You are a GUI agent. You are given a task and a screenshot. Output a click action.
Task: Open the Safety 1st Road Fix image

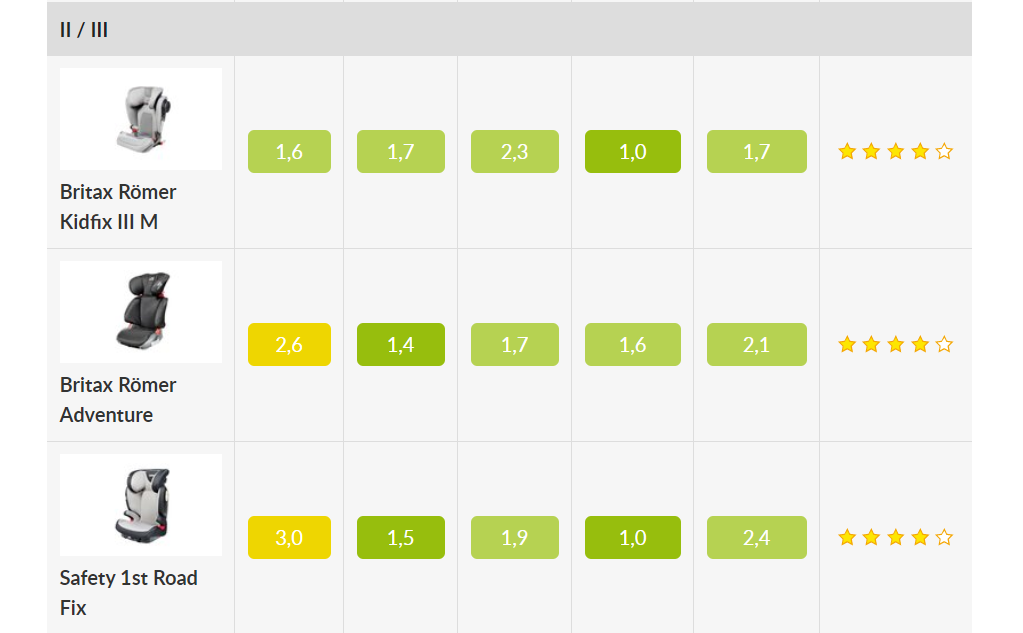coord(141,505)
